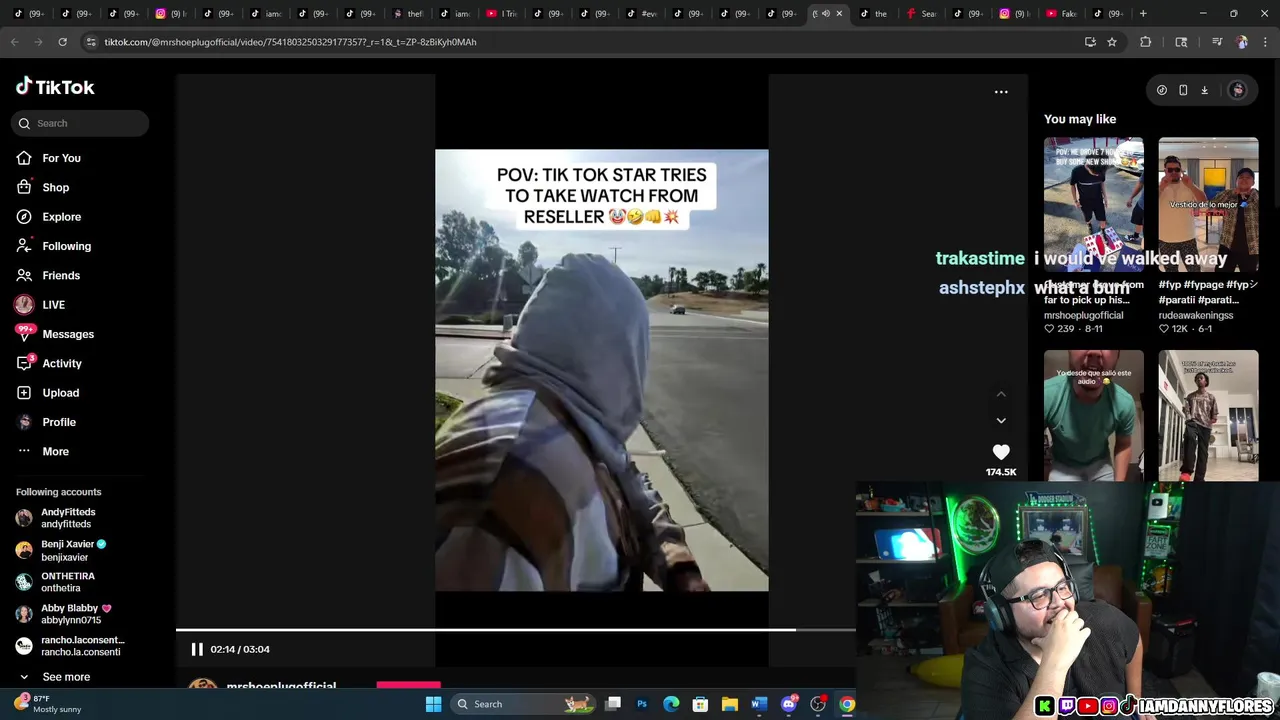
Task: Click the Windows taskbar Search box
Action: pyautogui.click(x=523, y=704)
